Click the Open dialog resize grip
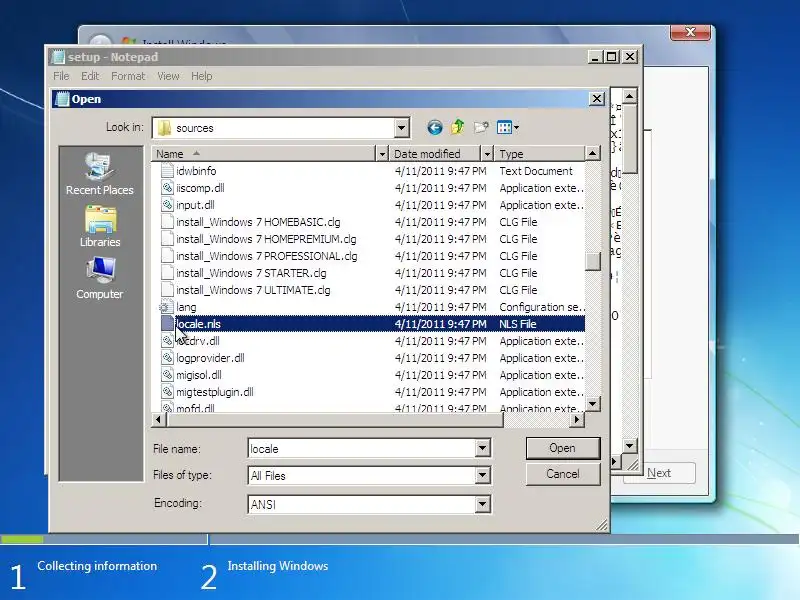This screenshot has width=800, height=600. 603,525
